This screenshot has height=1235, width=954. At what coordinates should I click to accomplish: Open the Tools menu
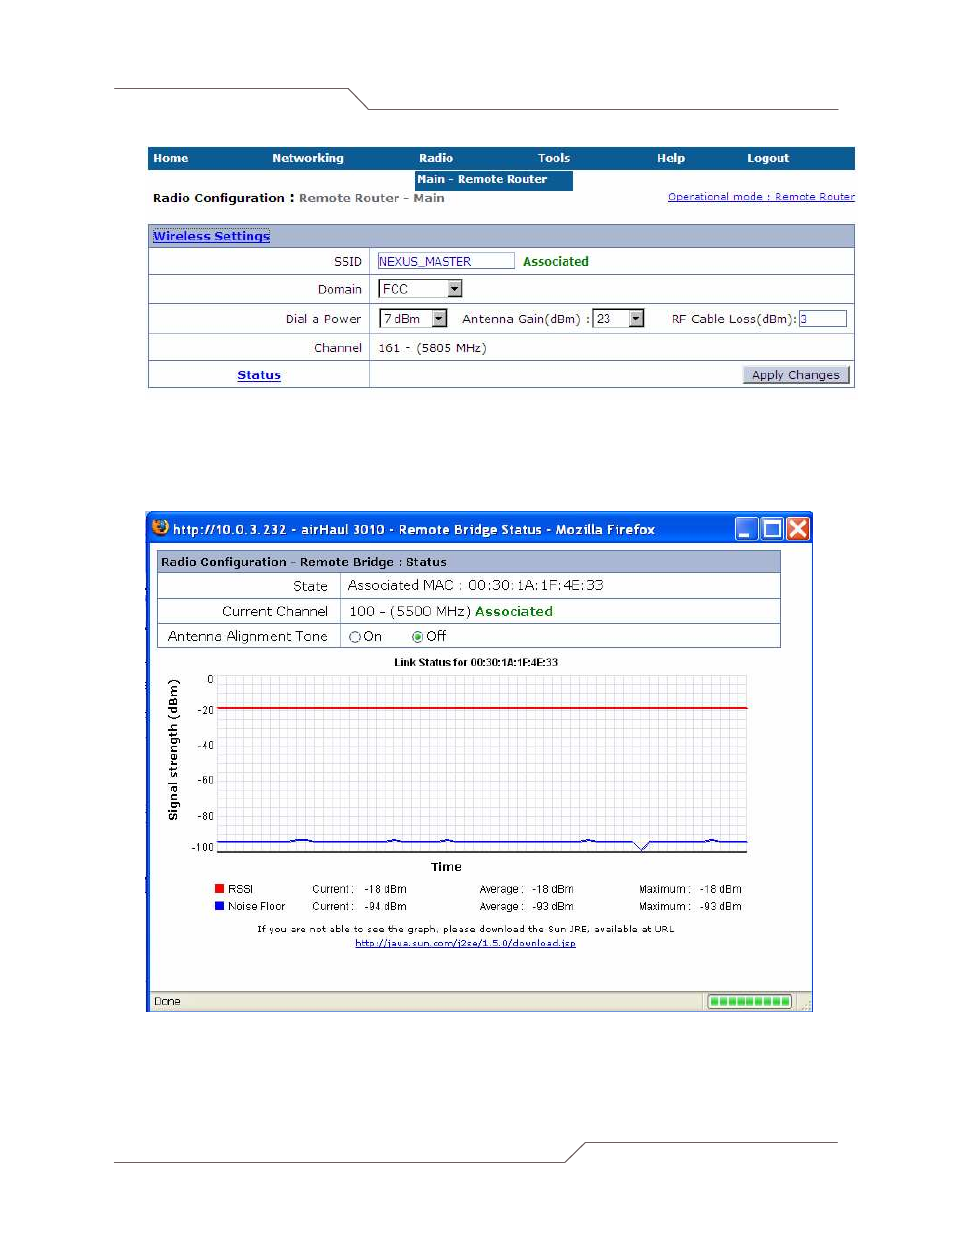coord(554,158)
